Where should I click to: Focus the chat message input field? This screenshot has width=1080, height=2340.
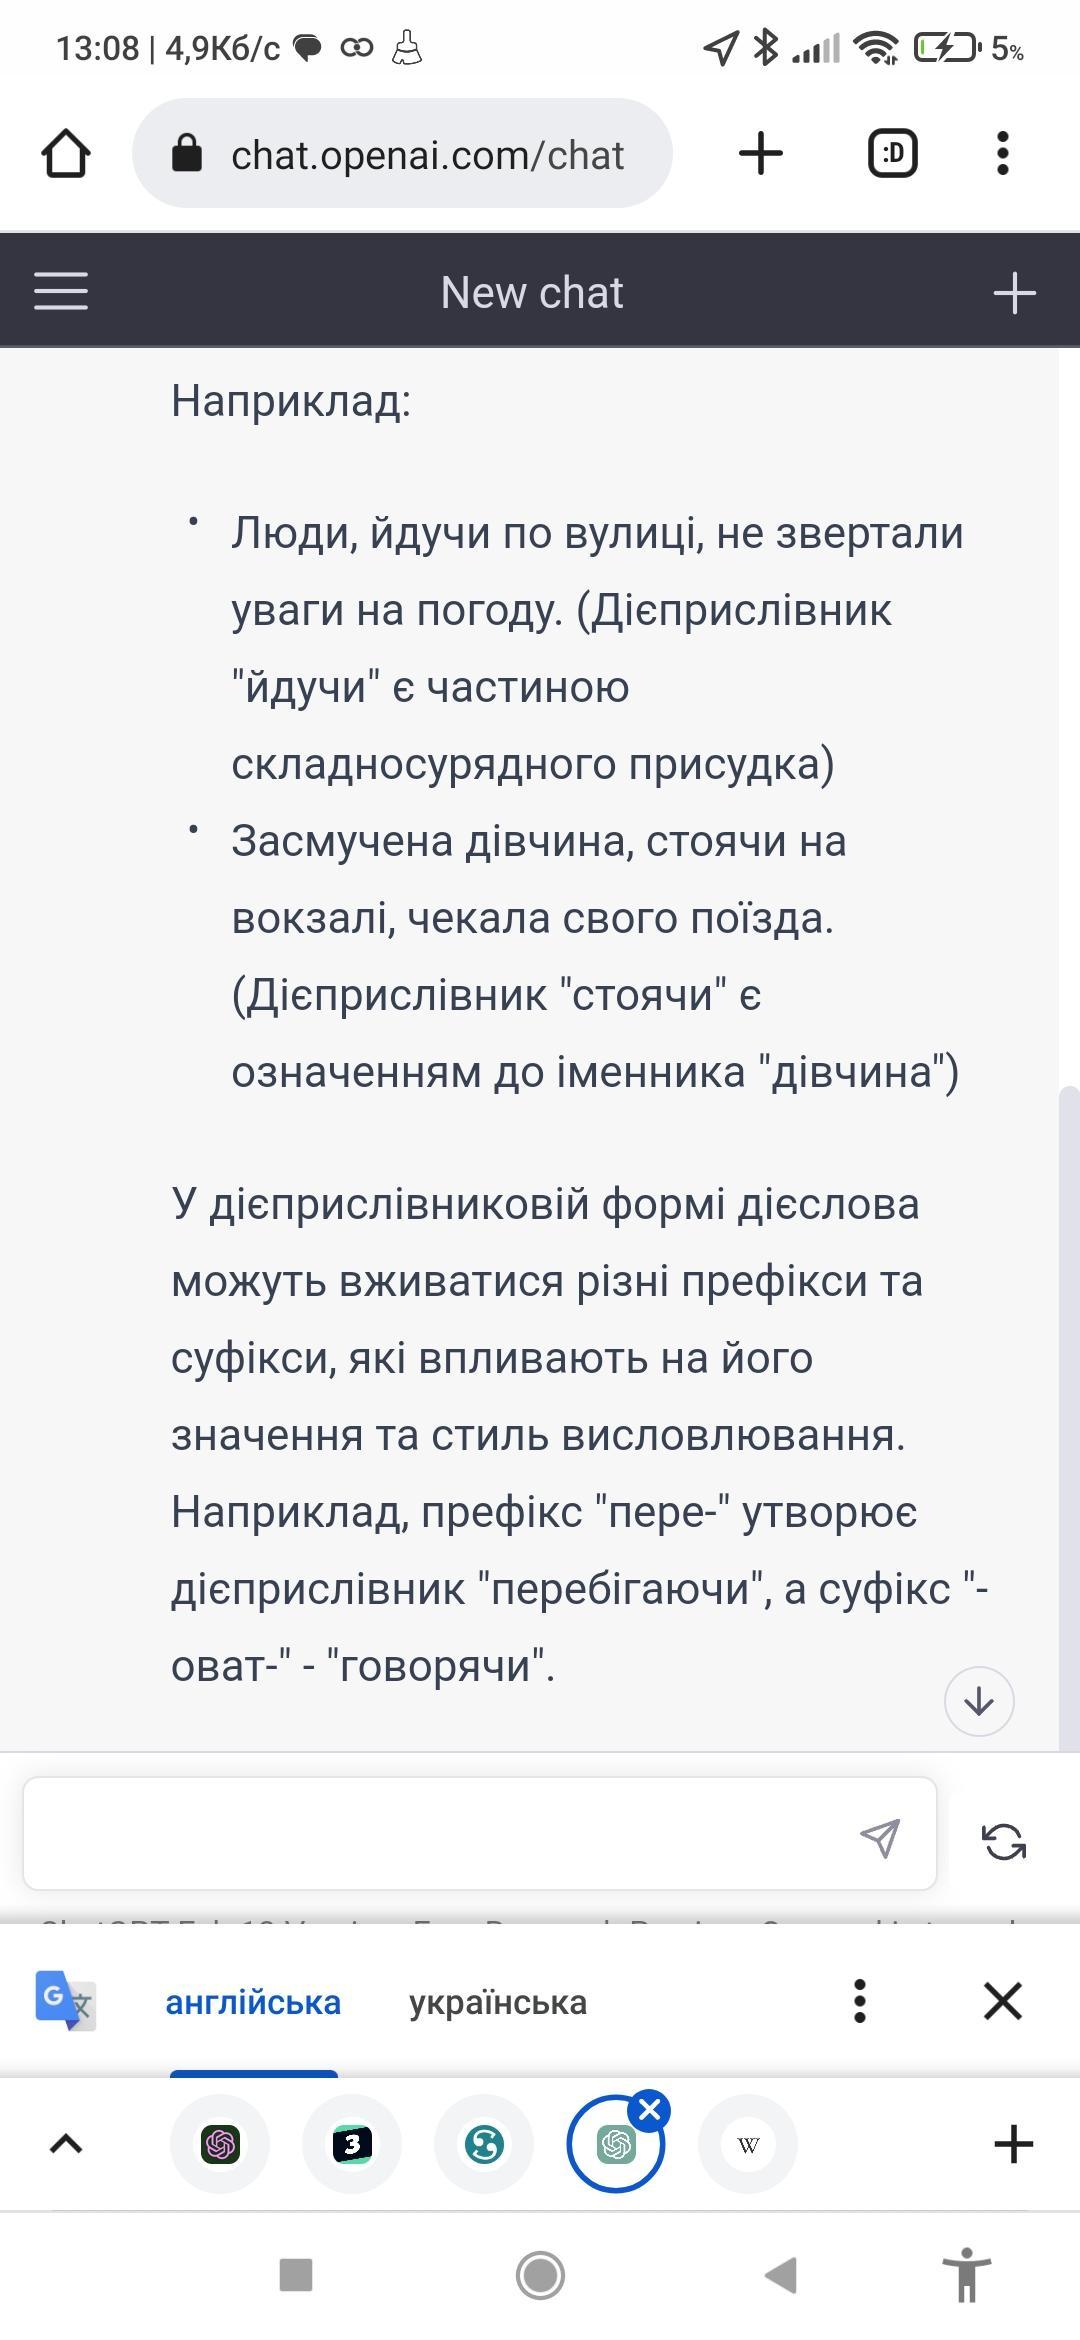440,1834
